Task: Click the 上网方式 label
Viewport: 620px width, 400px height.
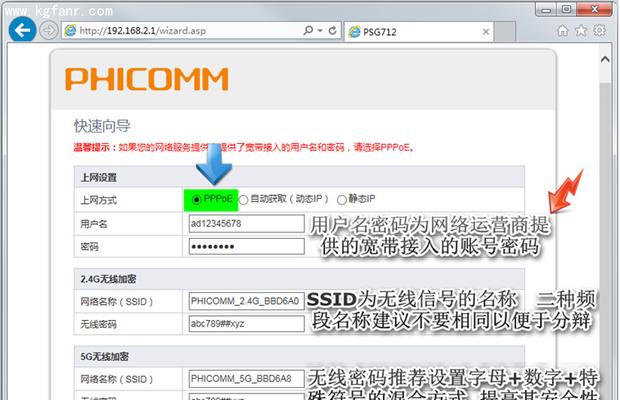Action: [98, 200]
